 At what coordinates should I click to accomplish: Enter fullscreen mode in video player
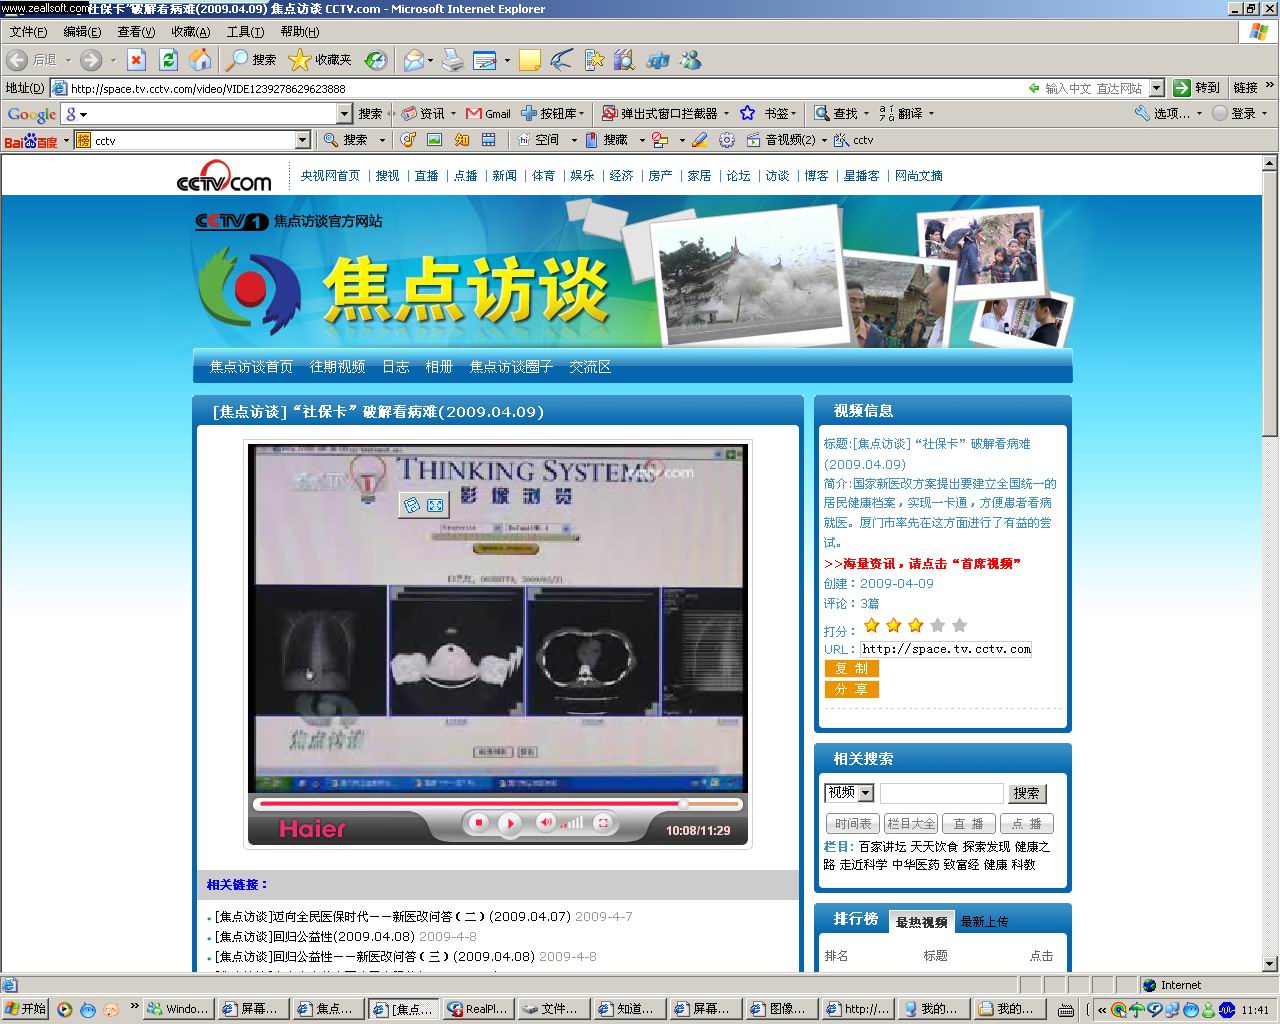coord(603,823)
